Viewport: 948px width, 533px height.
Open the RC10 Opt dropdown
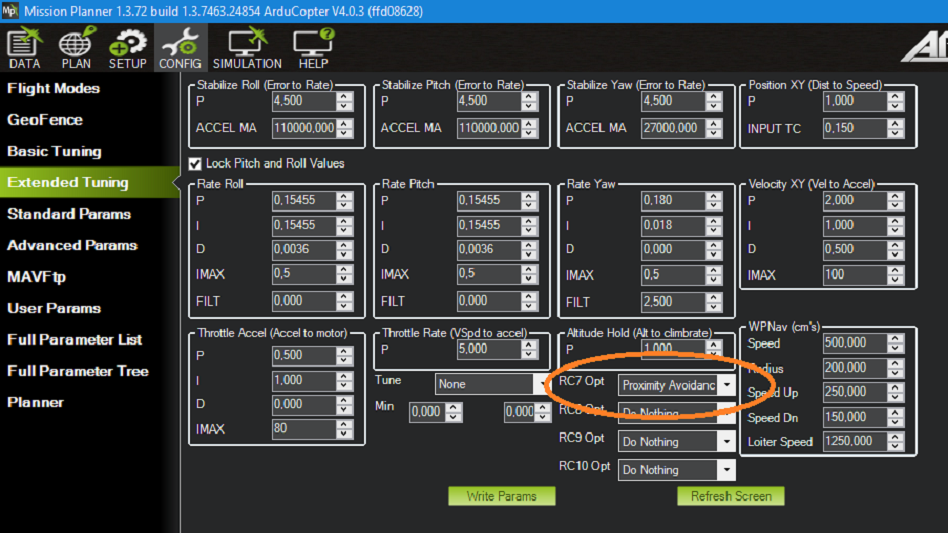point(726,469)
